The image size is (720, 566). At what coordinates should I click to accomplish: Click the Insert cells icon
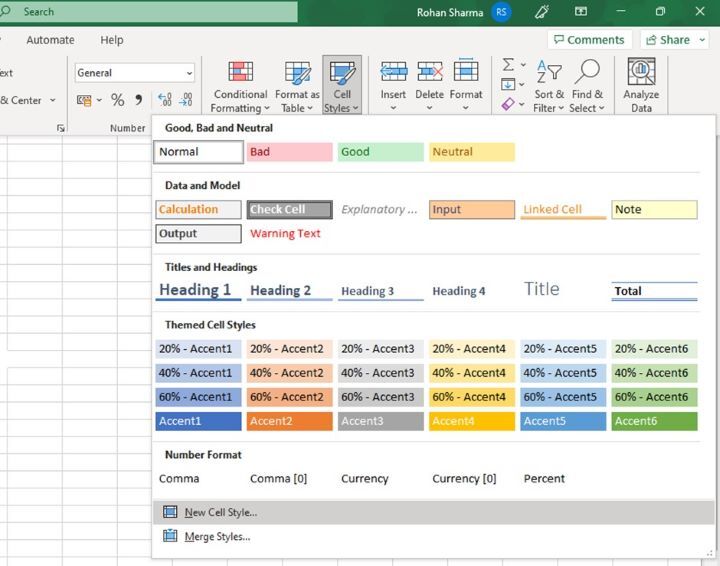[394, 72]
